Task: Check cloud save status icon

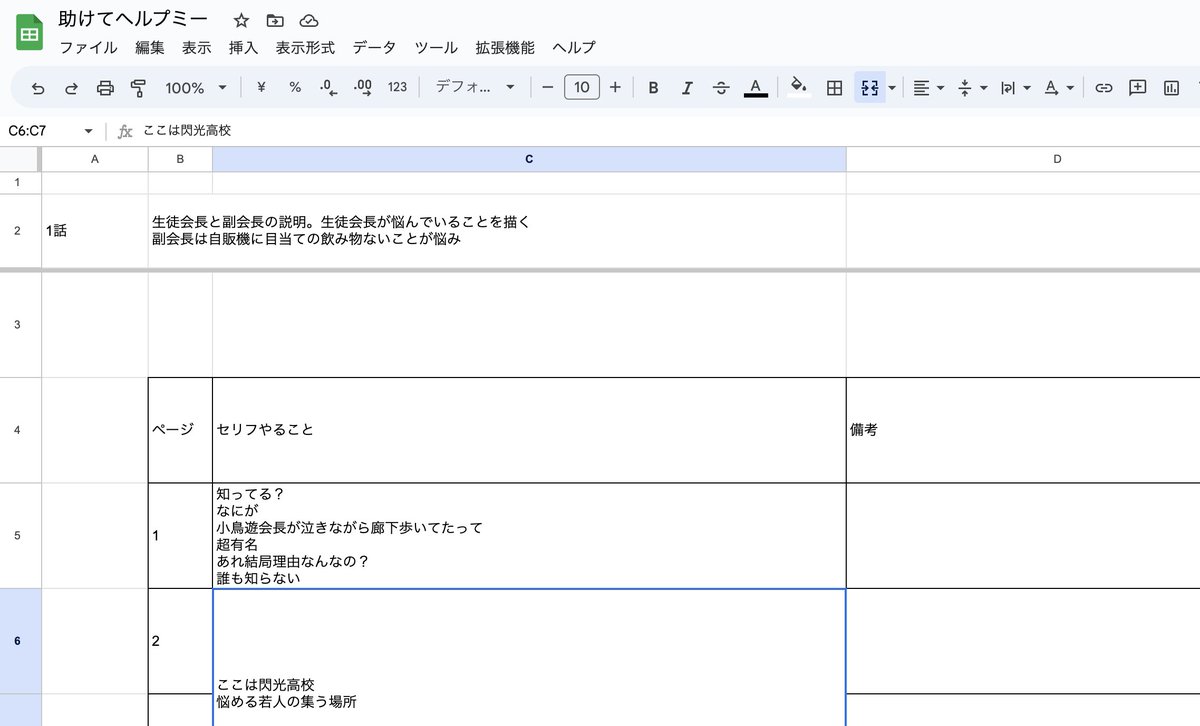Action: [x=309, y=20]
